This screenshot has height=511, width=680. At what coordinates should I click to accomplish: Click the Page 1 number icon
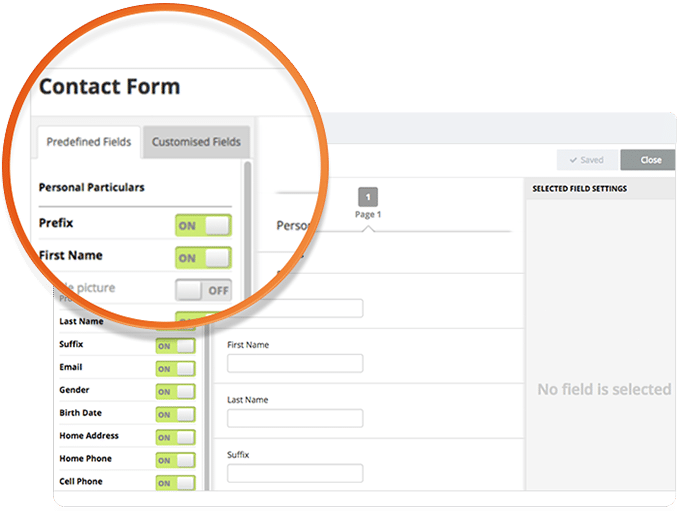pyautogui.click(x=368, y=197)
